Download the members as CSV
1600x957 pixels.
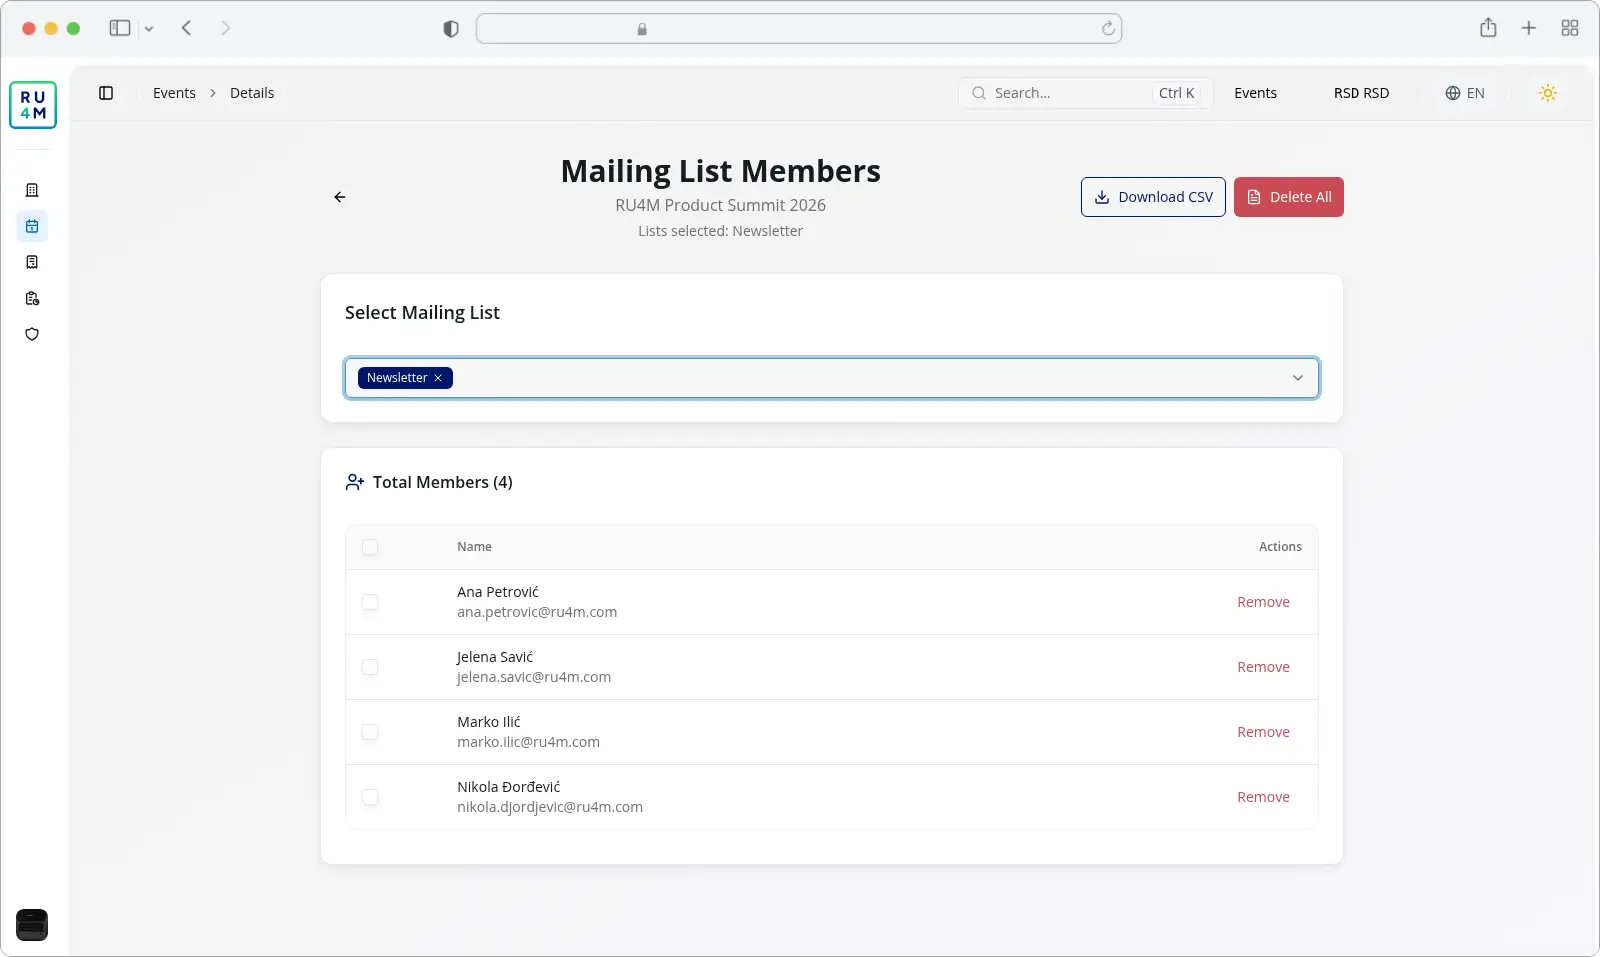point(1153,197)
